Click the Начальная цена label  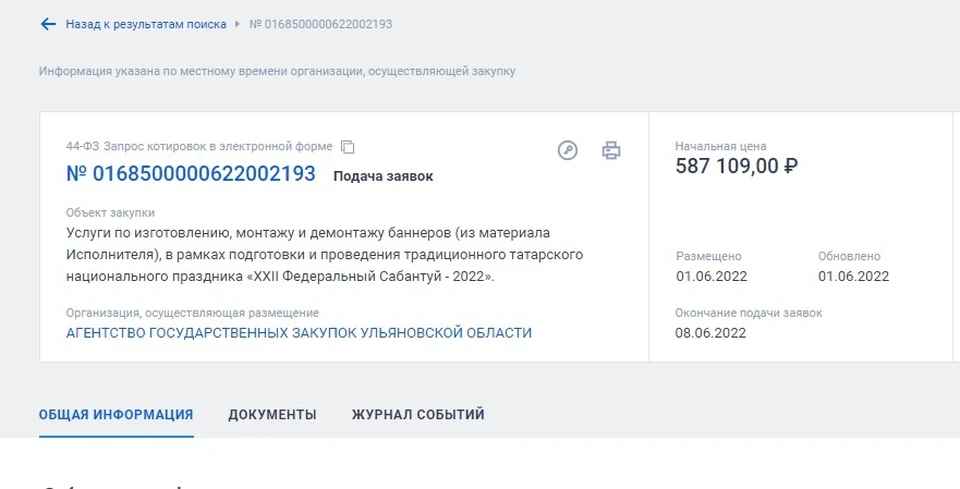tap(721, 146)
